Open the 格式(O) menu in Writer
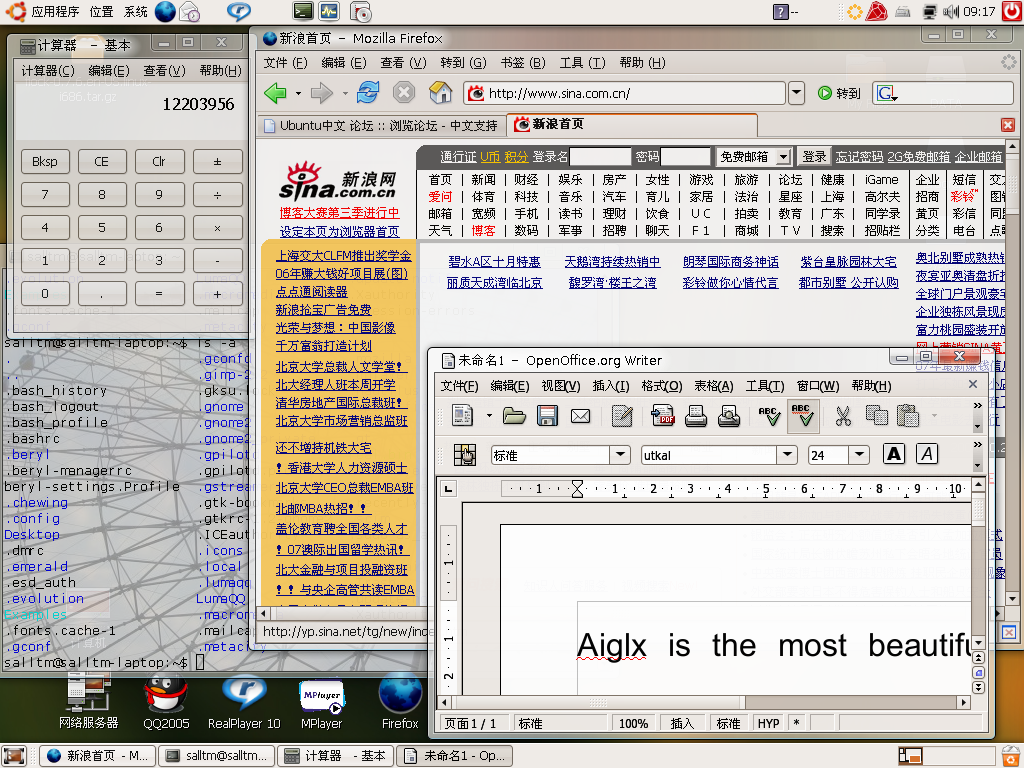Viewport: 1024px width, 768px height. (x=662, y=386)
